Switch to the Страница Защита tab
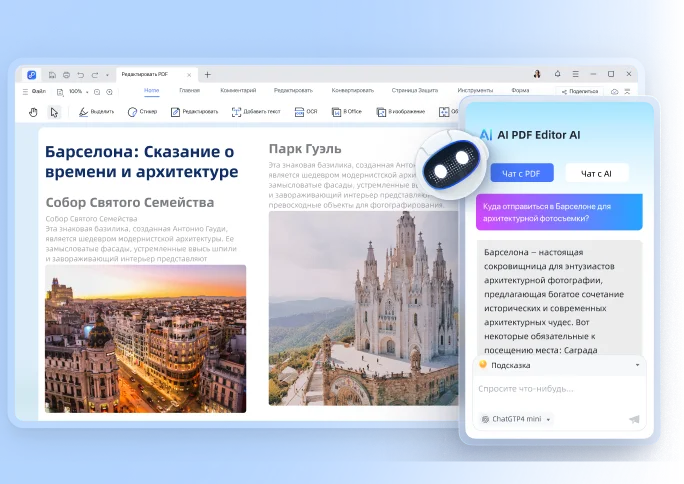This screenshot has height=484, width=684. click(414, 90)
